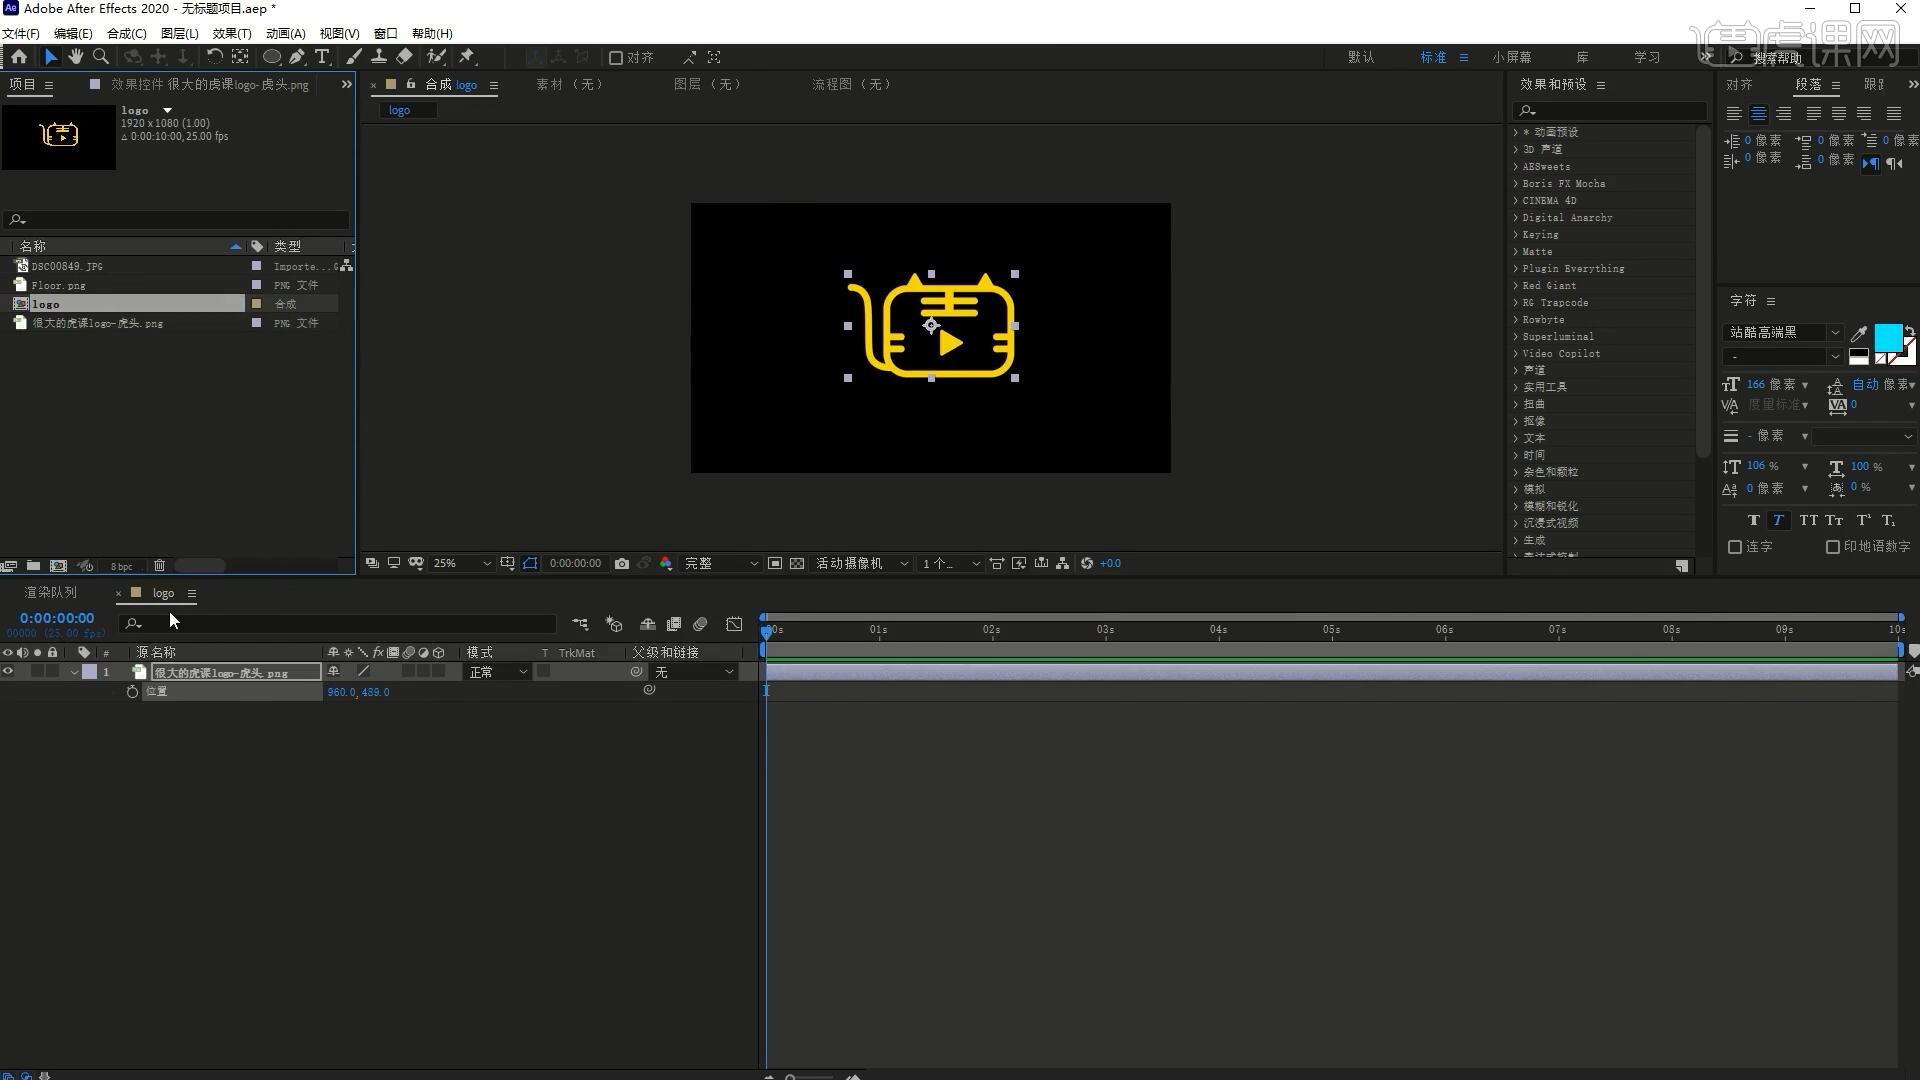Select the Selection tool in toolbar

coord(49,55)
